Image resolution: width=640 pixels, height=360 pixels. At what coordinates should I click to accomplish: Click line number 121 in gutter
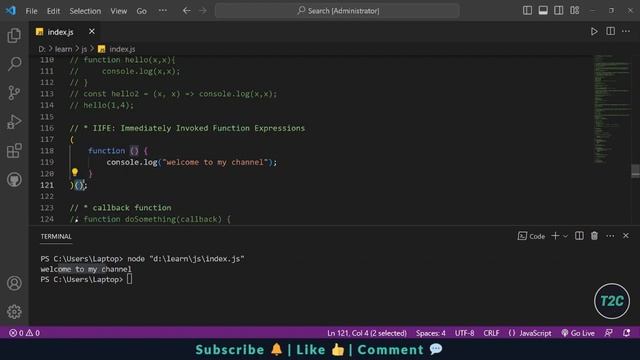pyautogui.click(x=47, y=185)
